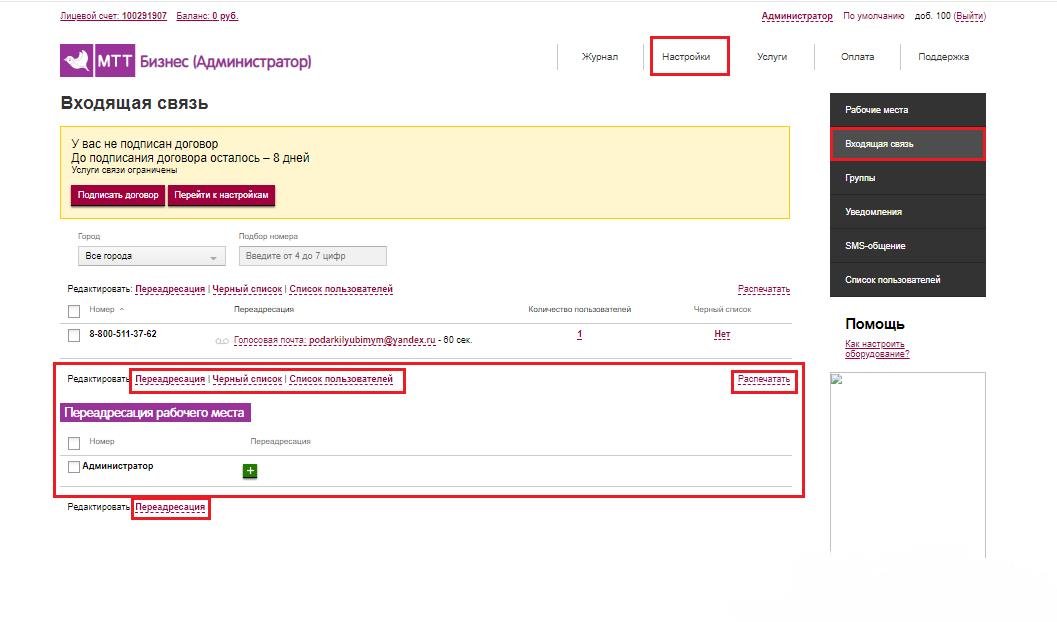The width and height of the screenshot is (1057, 622).
Task: Click the broken image placeholder under Помощь
Action: click(x=837, y=379)
